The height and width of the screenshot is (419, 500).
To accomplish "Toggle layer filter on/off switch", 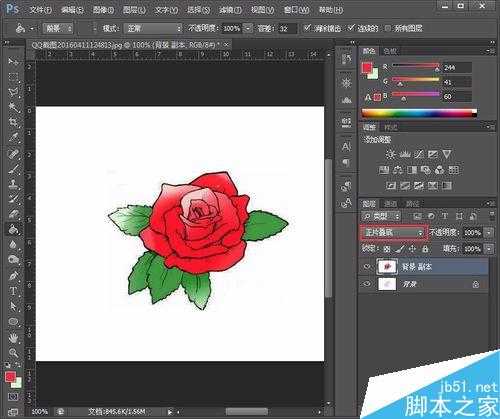I will tap(492, 216).
